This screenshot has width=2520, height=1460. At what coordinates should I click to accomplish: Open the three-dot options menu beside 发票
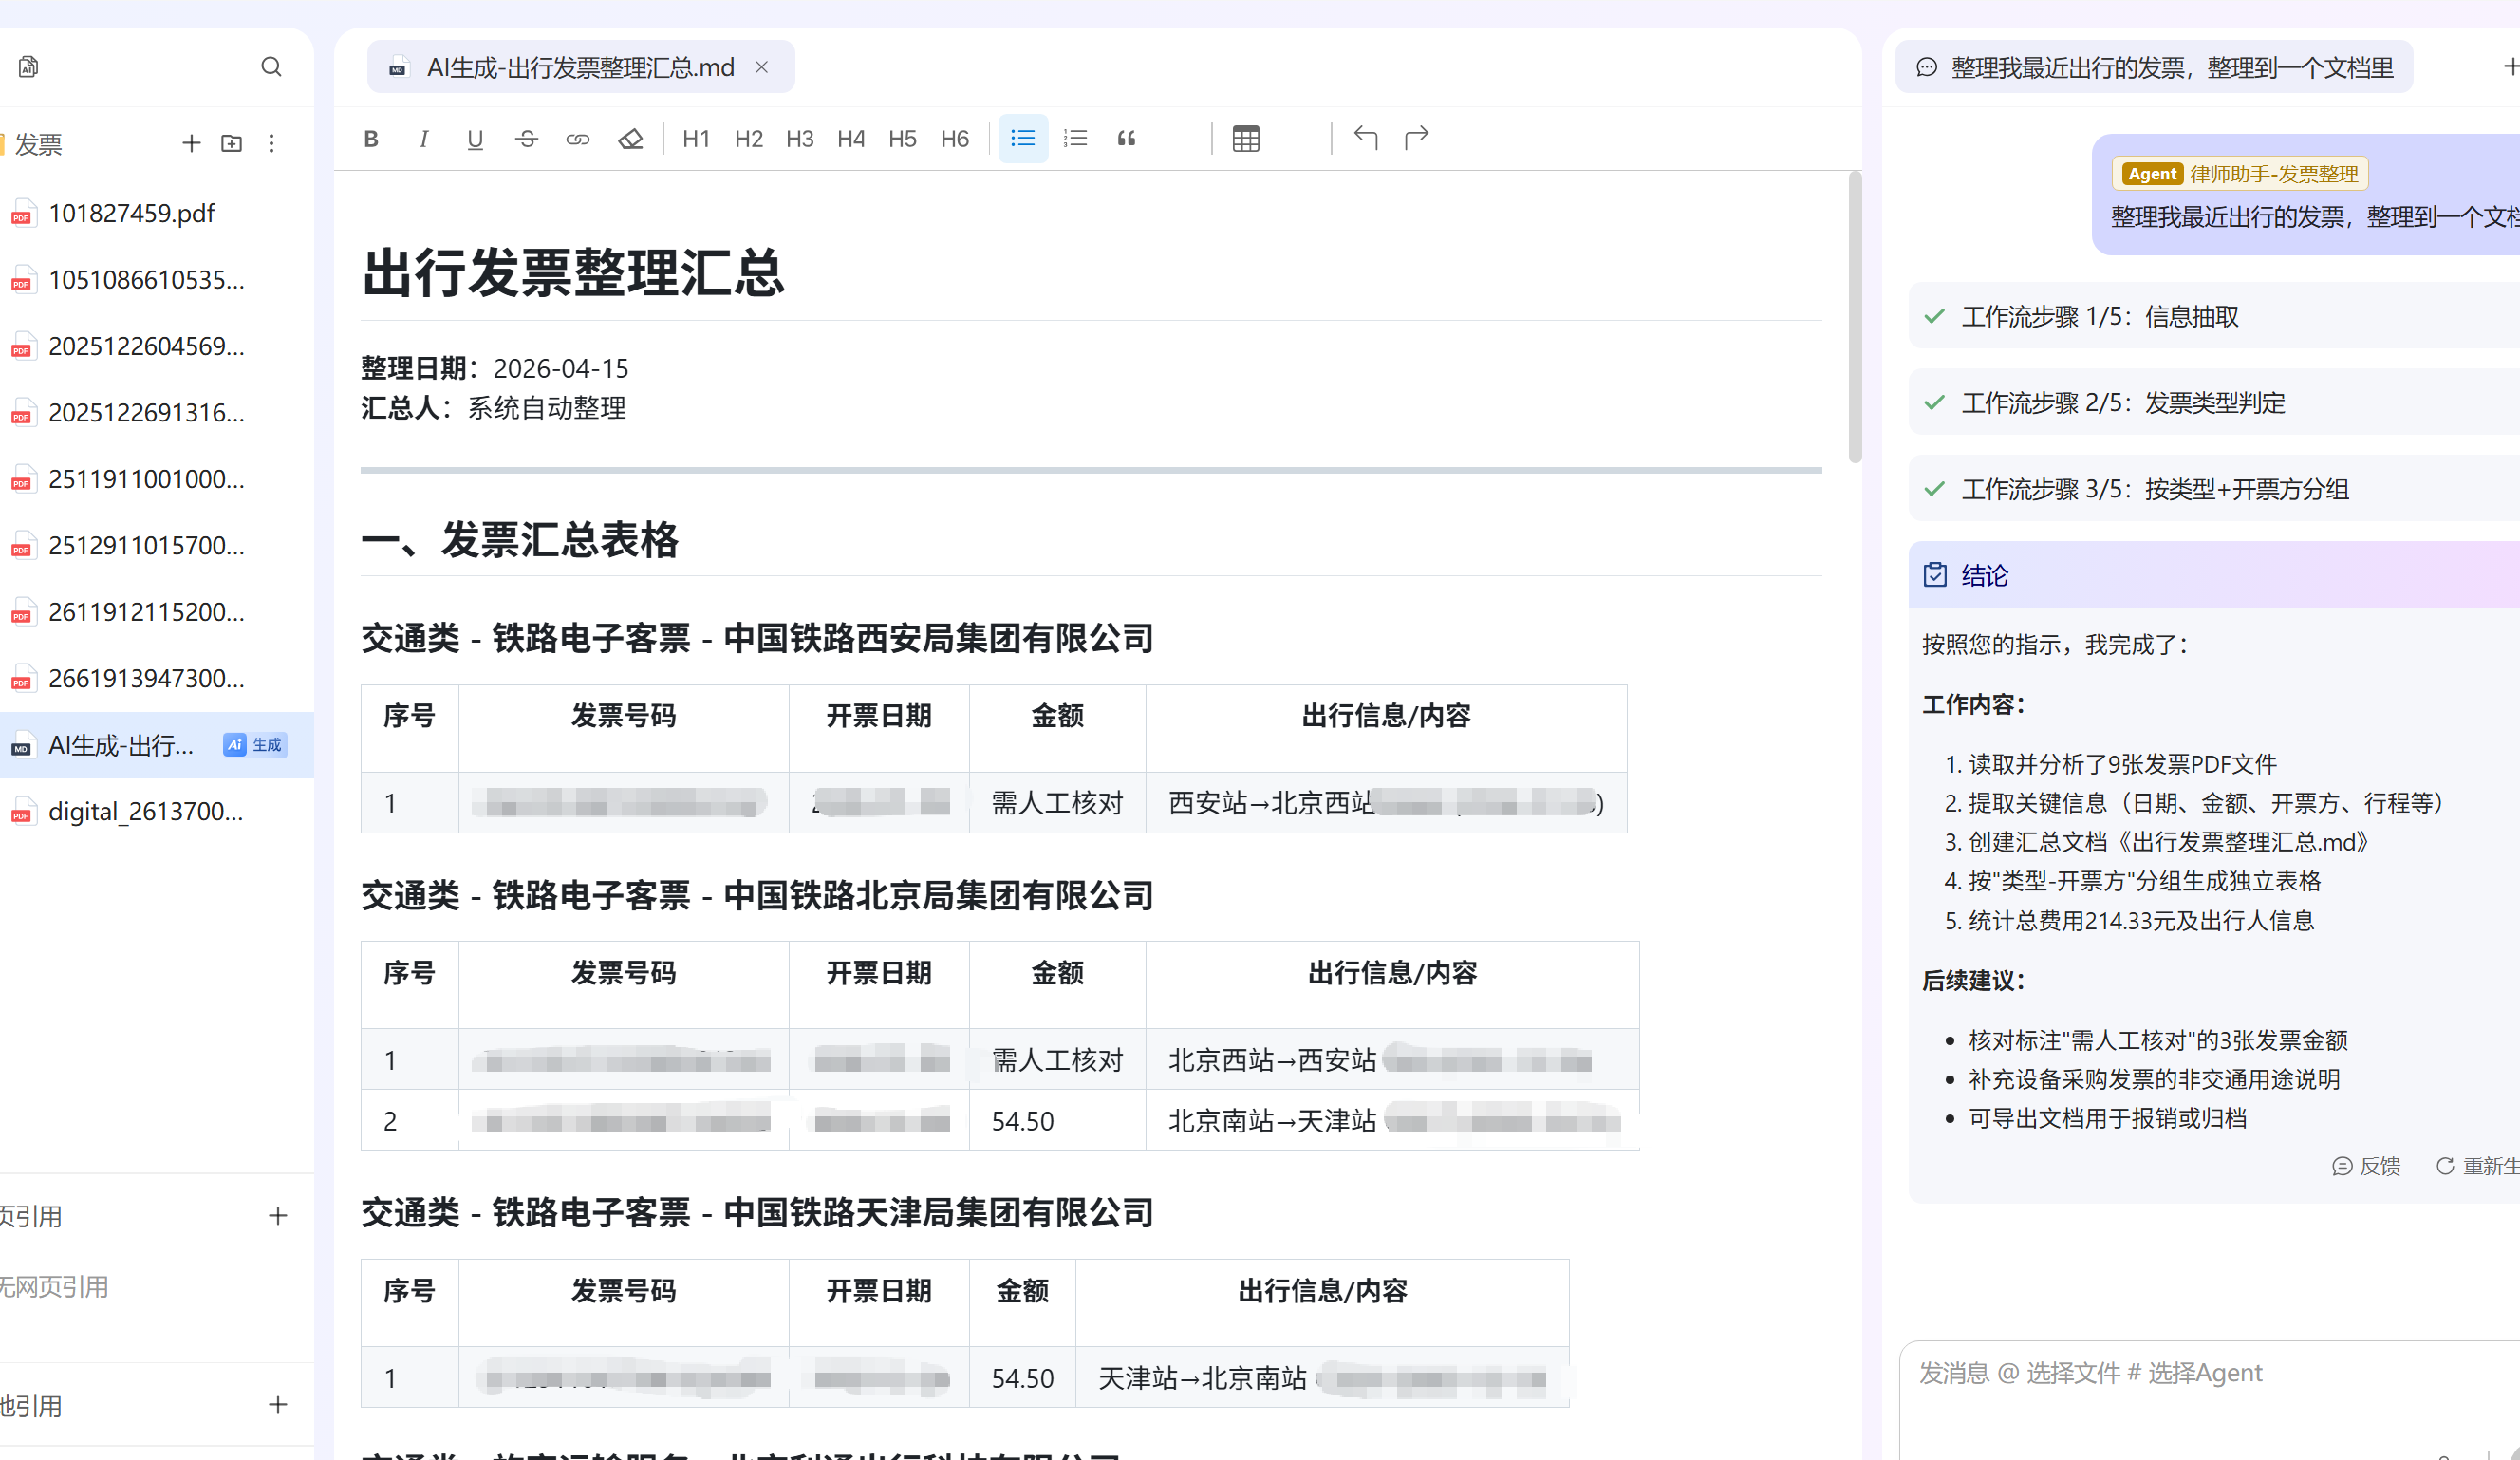(271, 143)
